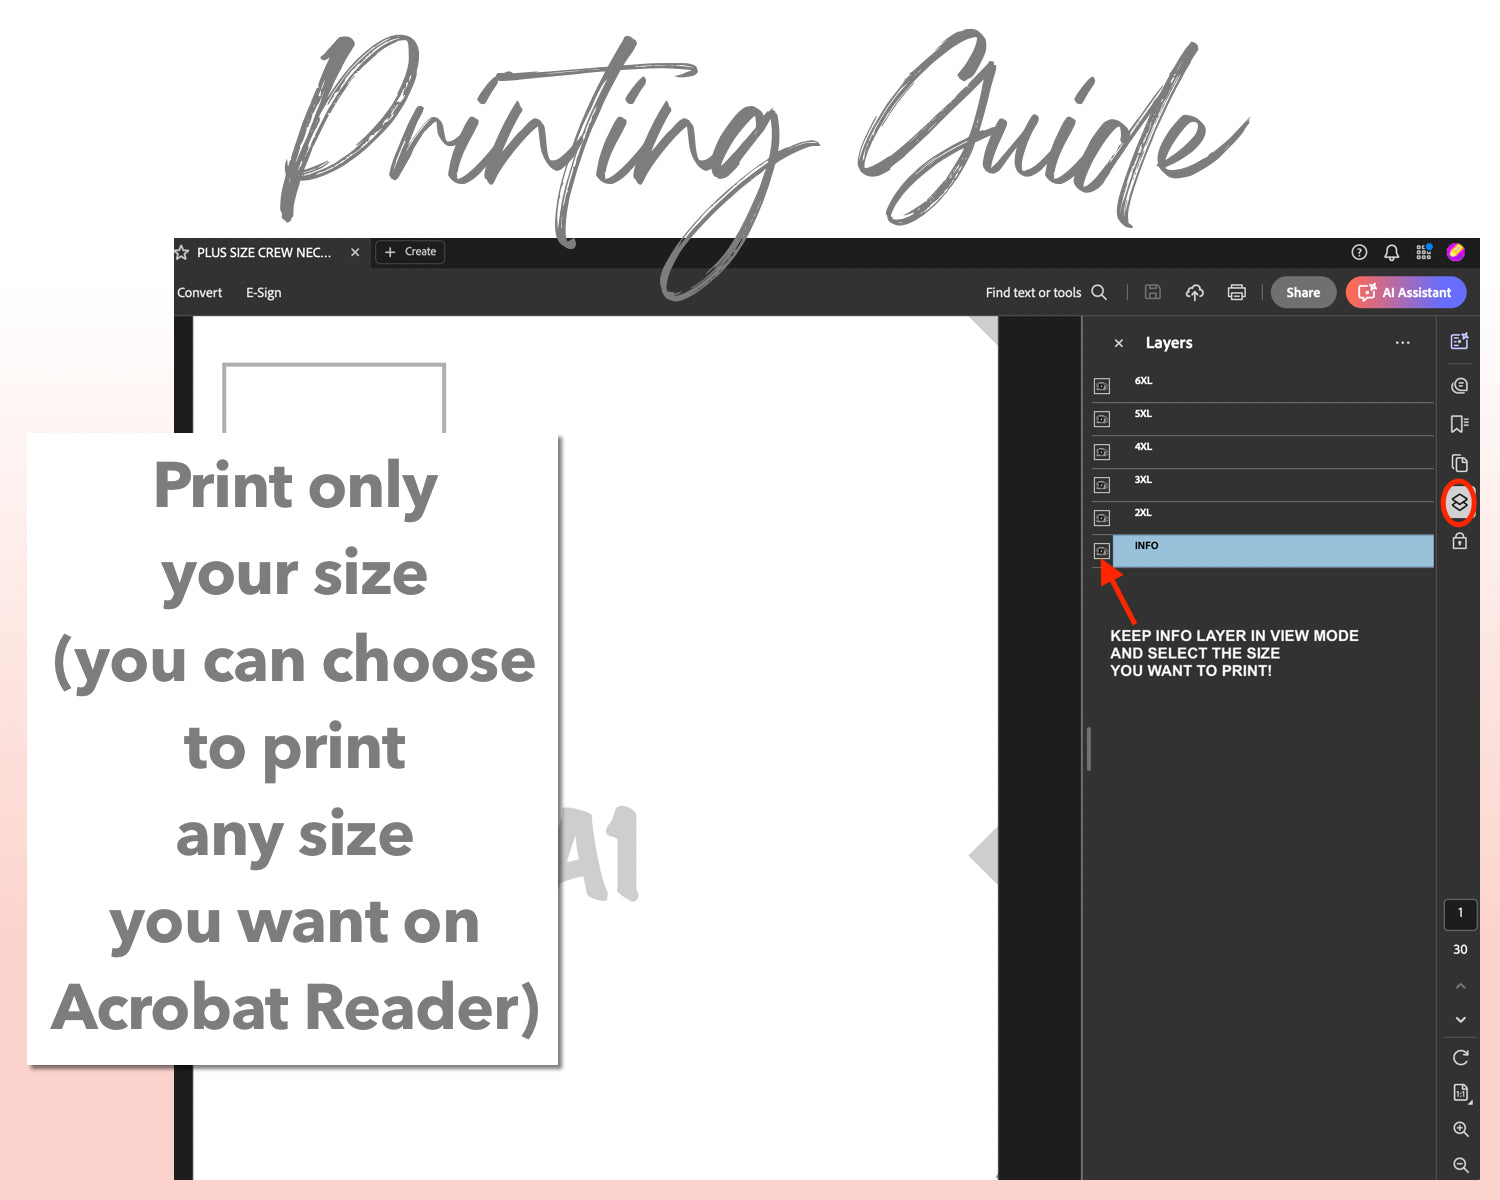Go to next page with down chevron
The height and width of the screenshot is (1200, 1500).
1460,1020
